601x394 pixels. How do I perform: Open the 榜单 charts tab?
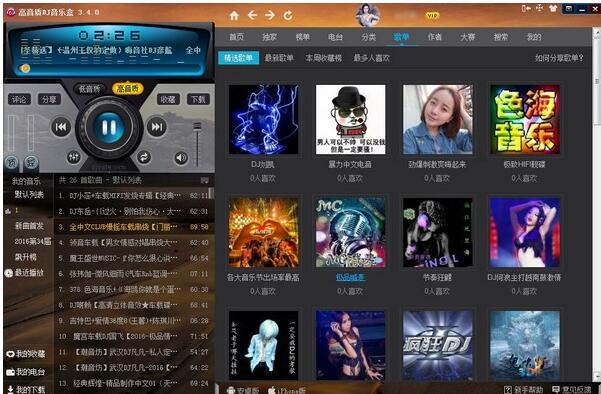(x=302, y=37)
